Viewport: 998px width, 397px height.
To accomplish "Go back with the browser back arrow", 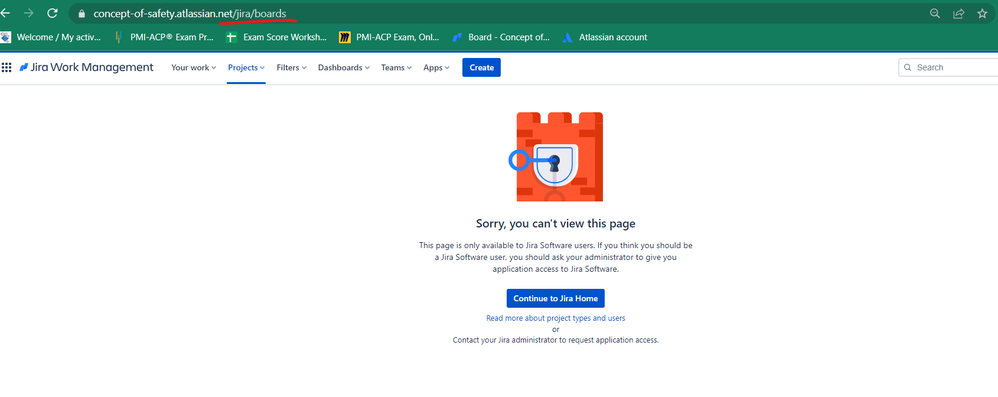I will 5,13.
